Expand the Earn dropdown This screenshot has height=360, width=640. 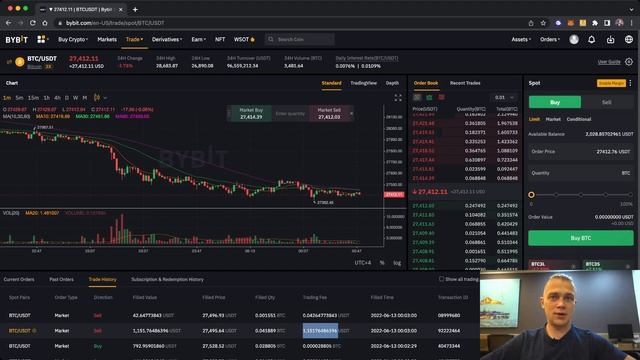198,40
